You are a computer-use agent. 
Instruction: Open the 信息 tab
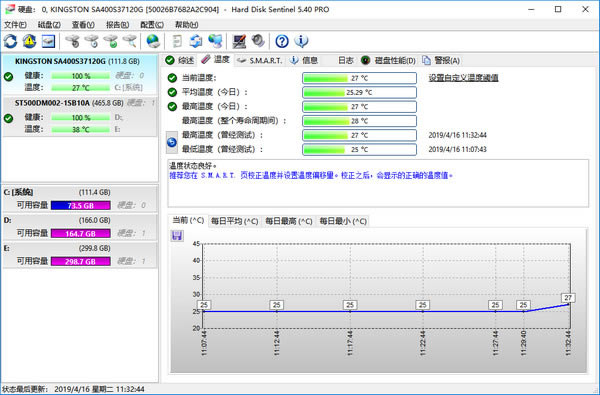click(x=304, y=60)
